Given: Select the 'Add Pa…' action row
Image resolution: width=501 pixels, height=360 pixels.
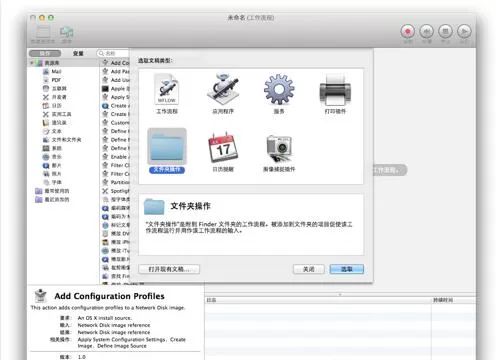Looking at the screenshot, I should pos(115,71).
